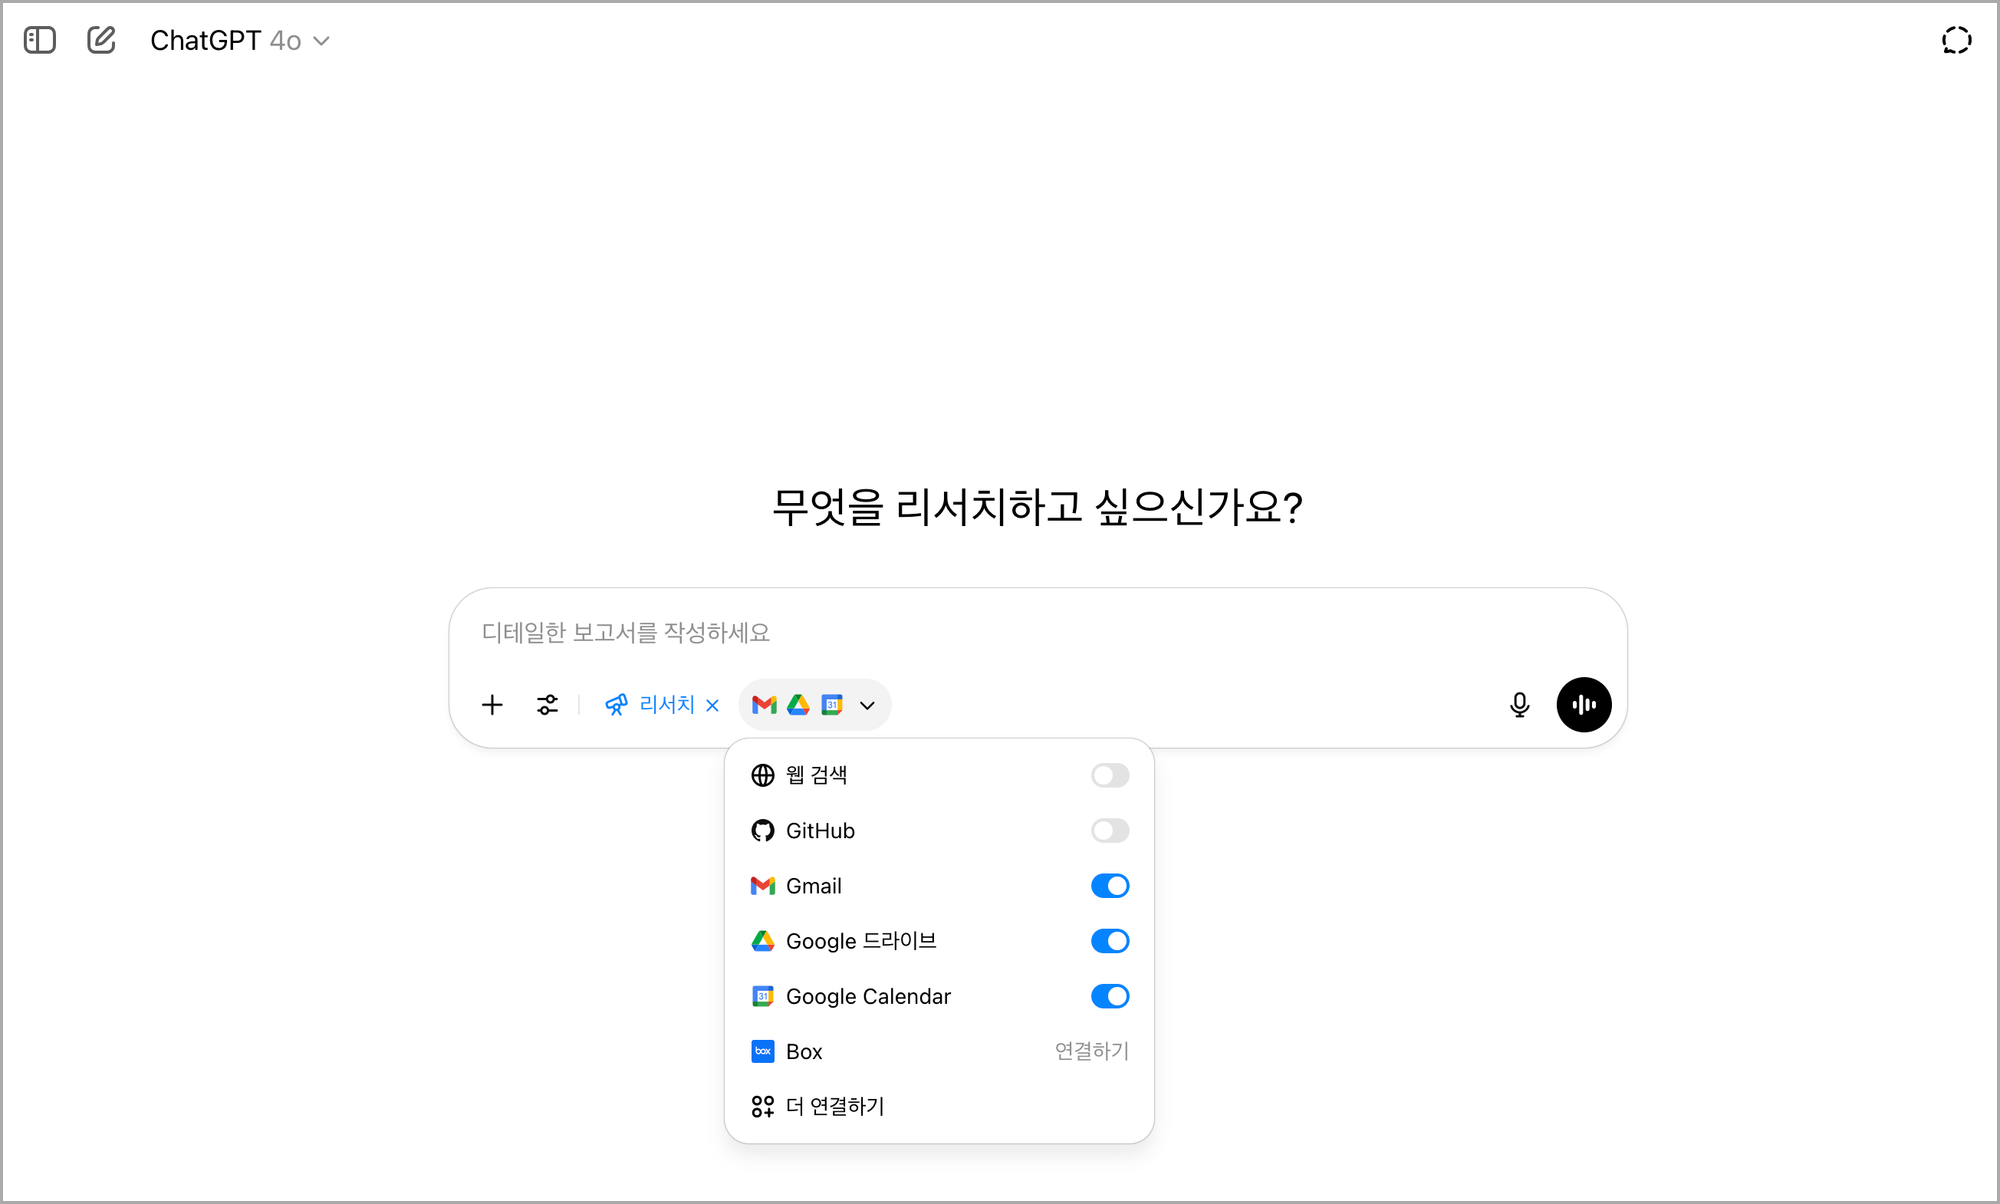Click the temporary chat dashed circle icon

[1956, 40]
